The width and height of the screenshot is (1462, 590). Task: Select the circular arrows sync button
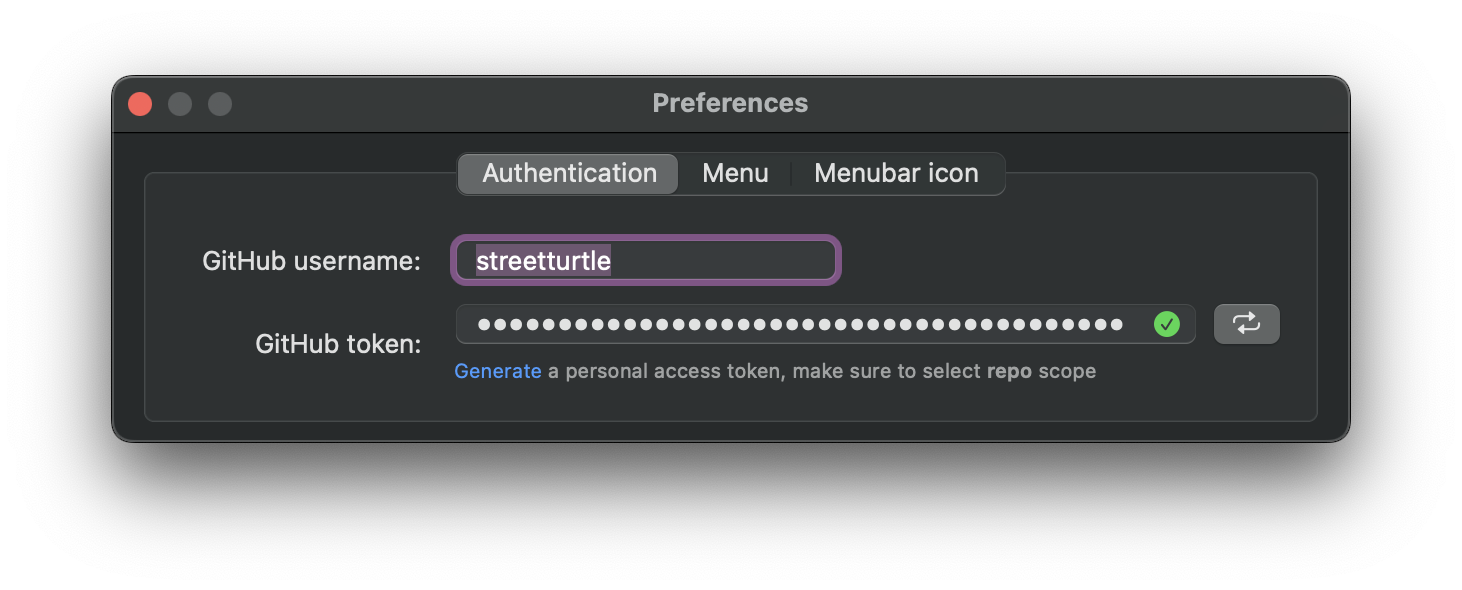click(x=1246, y=323)
